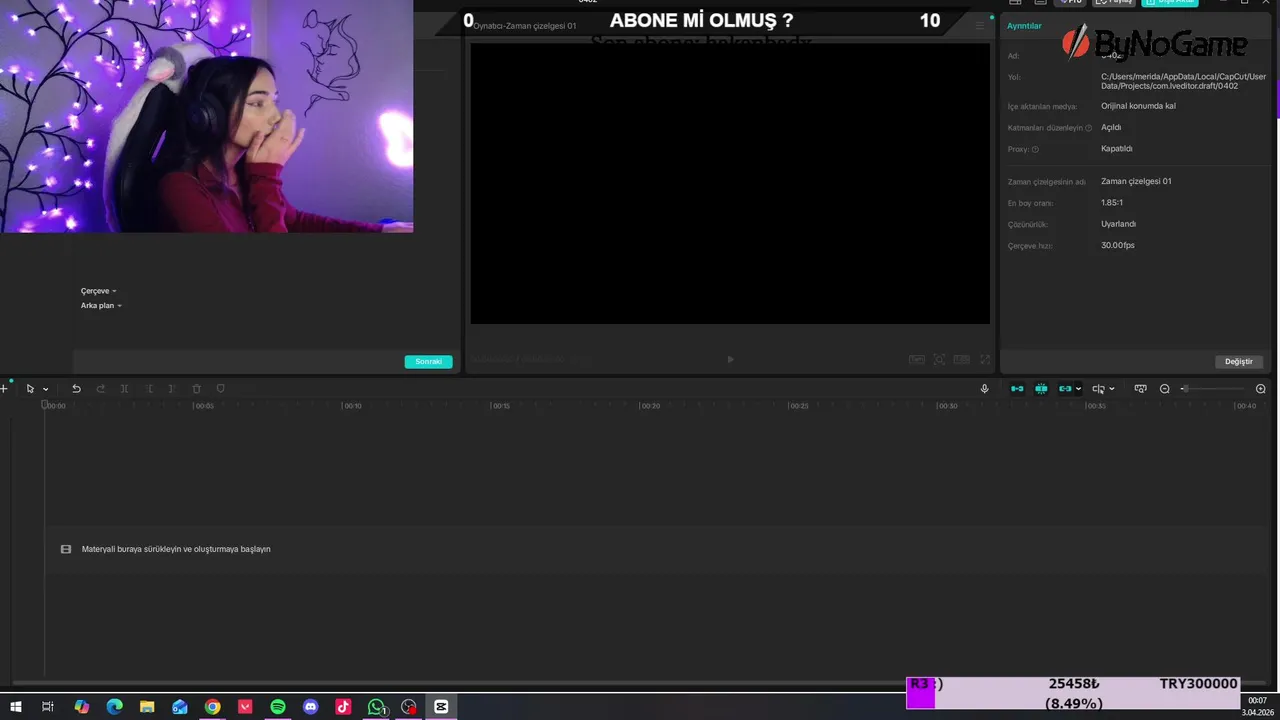Click the timeline zoom slider handle

1185,389
